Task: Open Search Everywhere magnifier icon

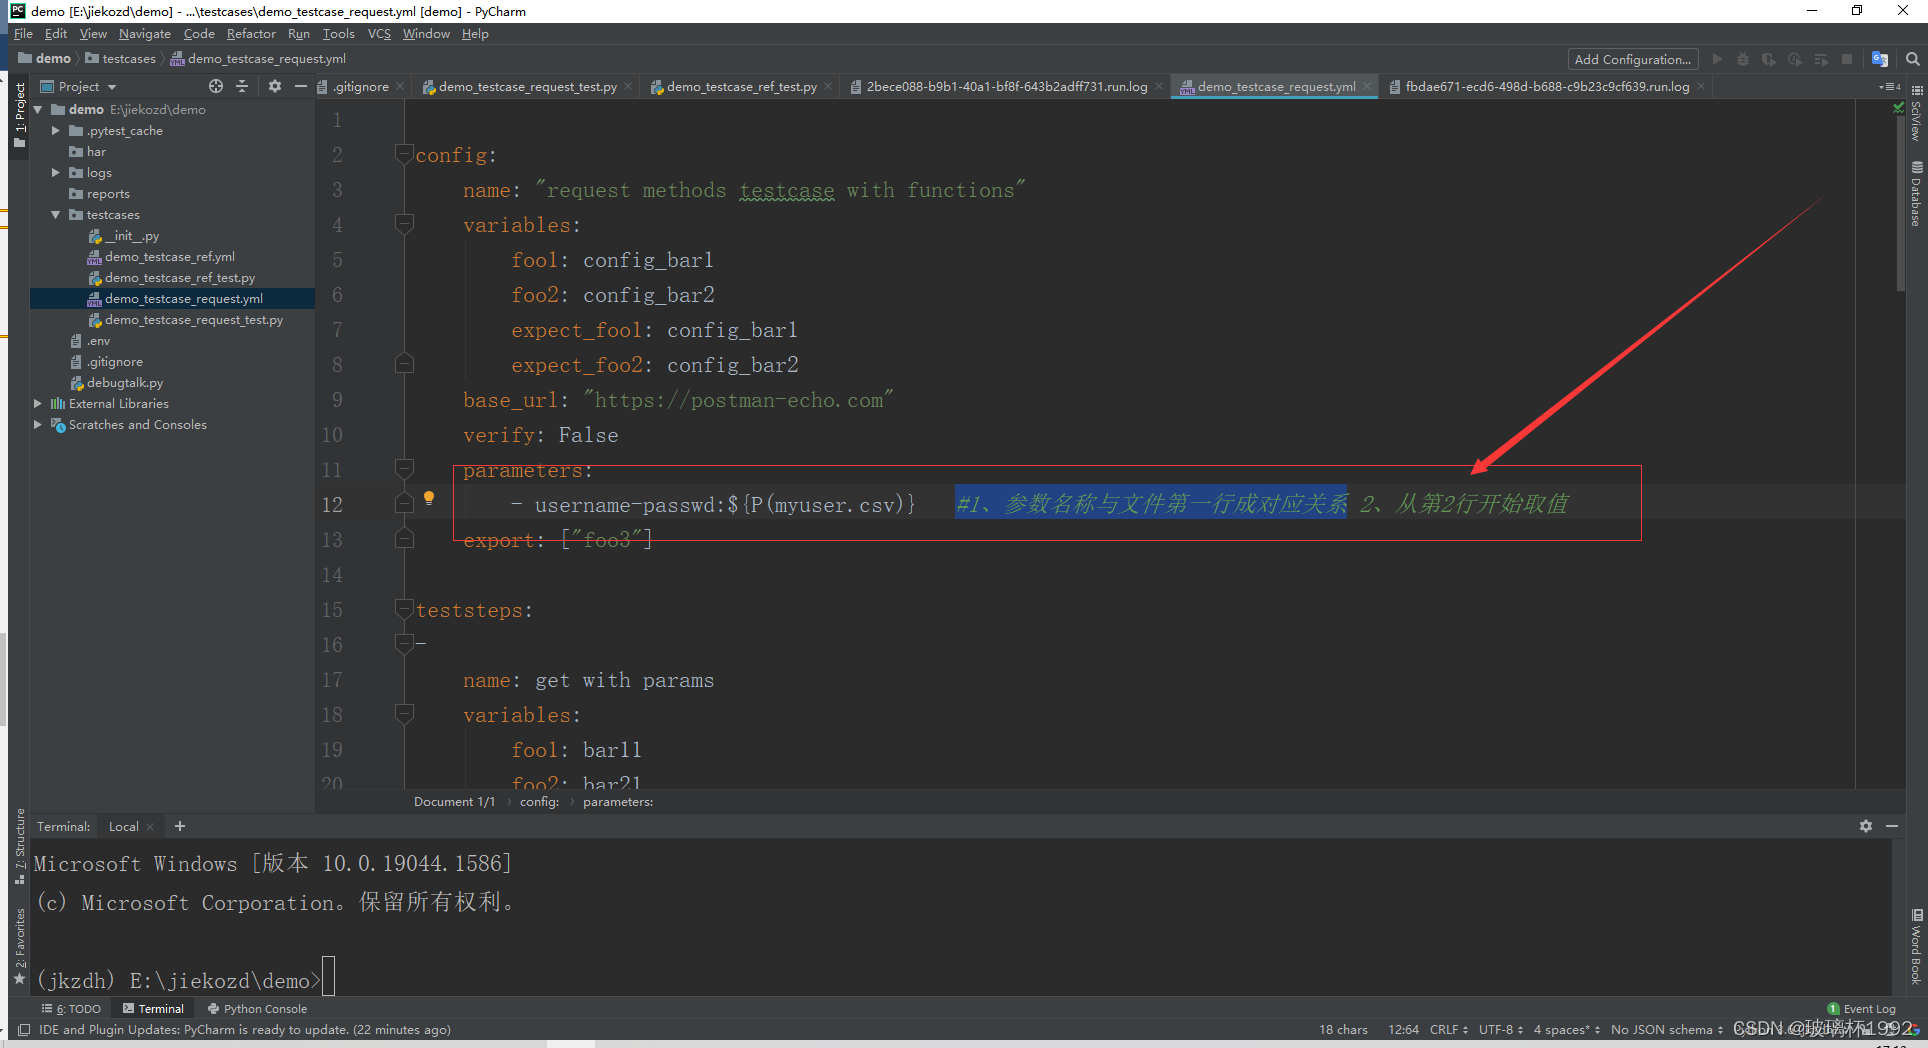Action: point(1912,59)
